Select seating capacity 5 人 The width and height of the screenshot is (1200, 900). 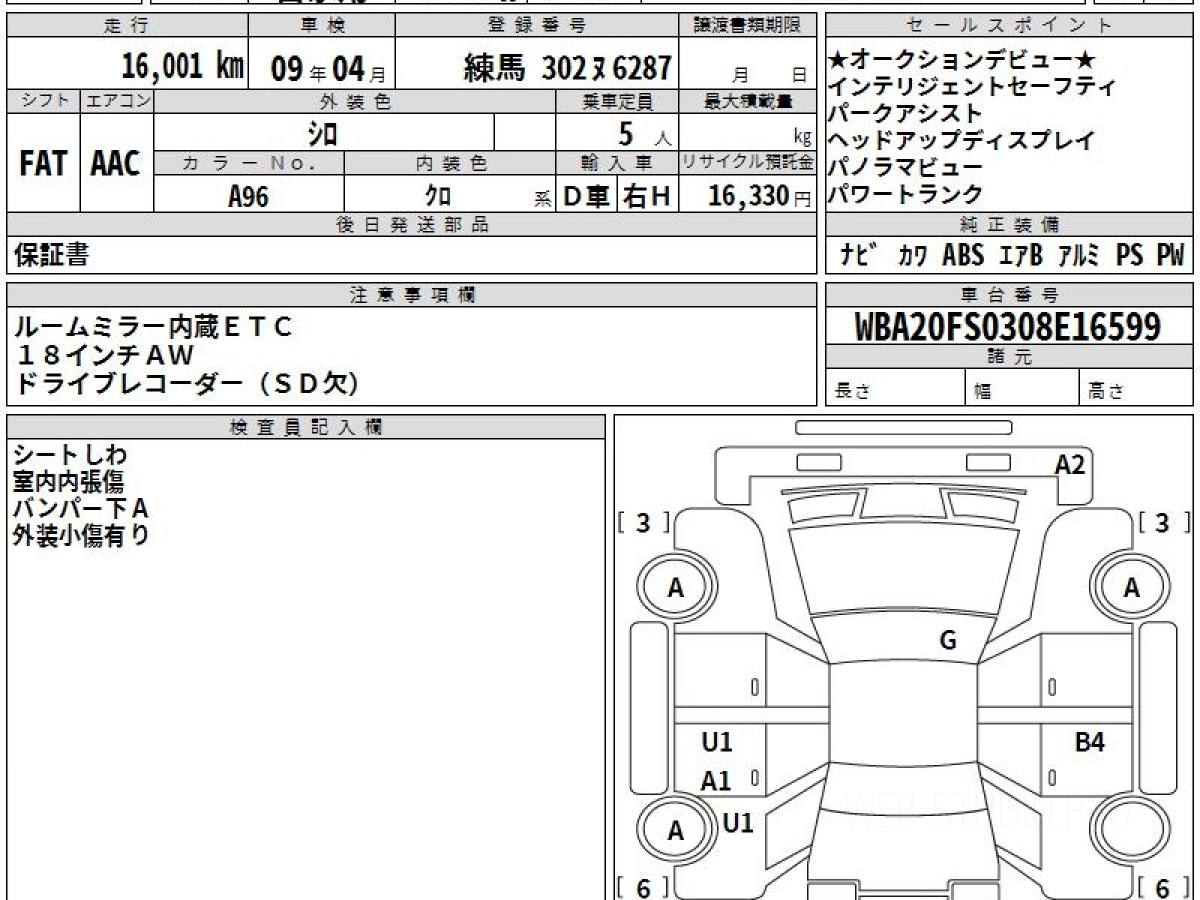[x=643, y=134]
